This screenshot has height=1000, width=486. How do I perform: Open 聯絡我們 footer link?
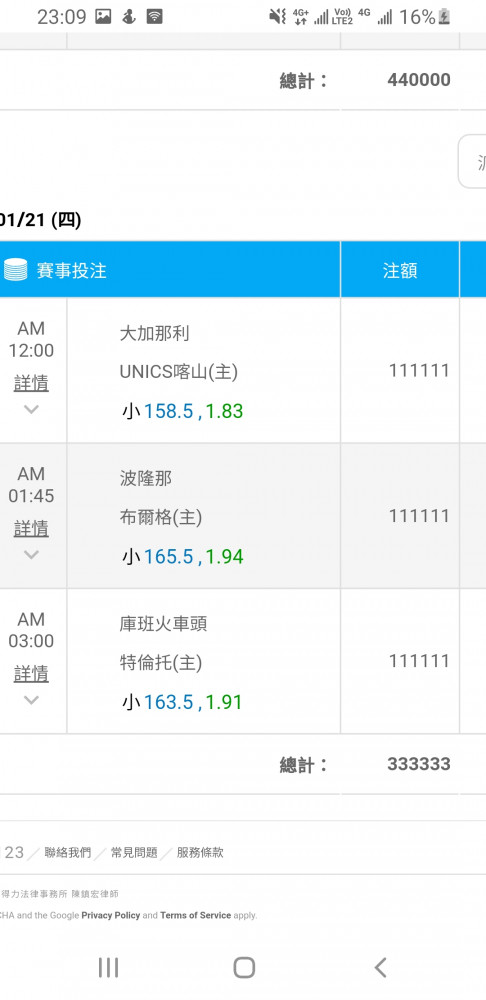pyautogui.click(x=68, y=853)
